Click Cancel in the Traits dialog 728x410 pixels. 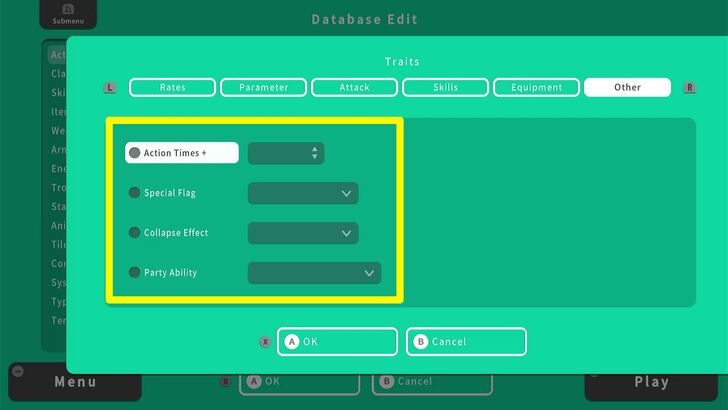click(466, 342)
